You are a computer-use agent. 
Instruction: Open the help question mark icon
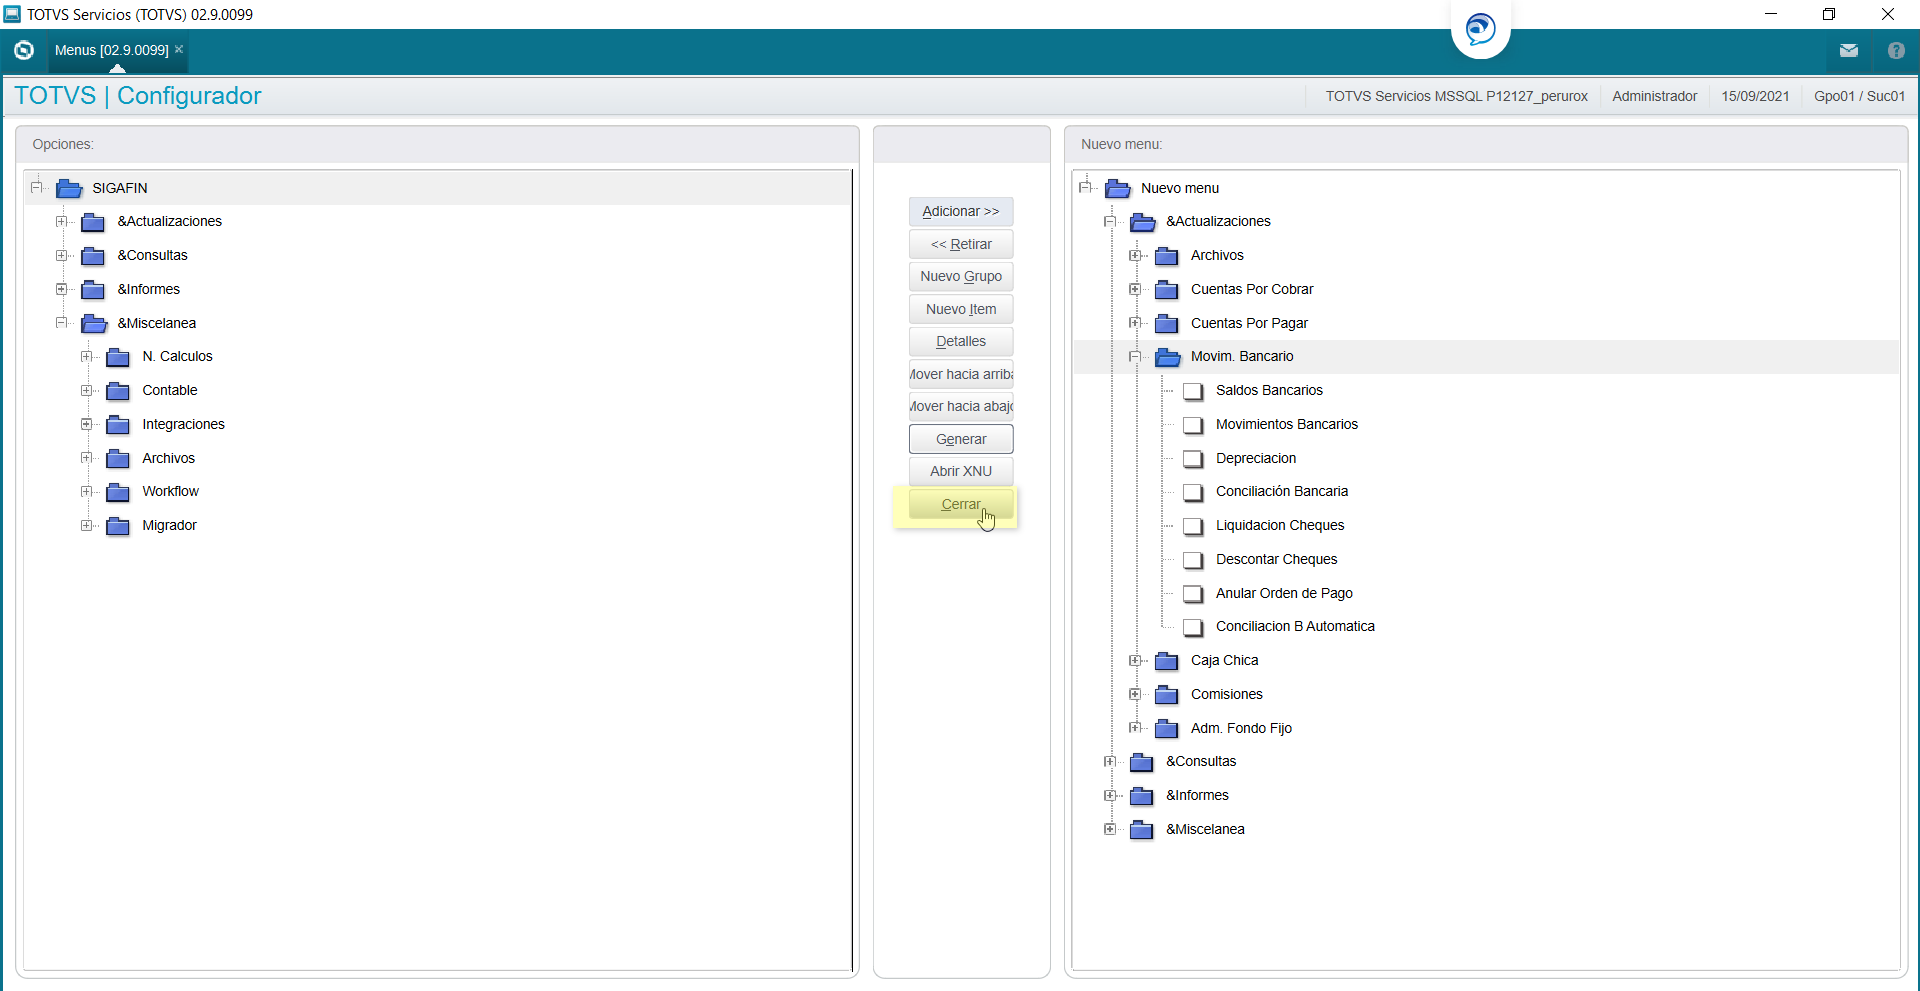[x=1896, y=50]
